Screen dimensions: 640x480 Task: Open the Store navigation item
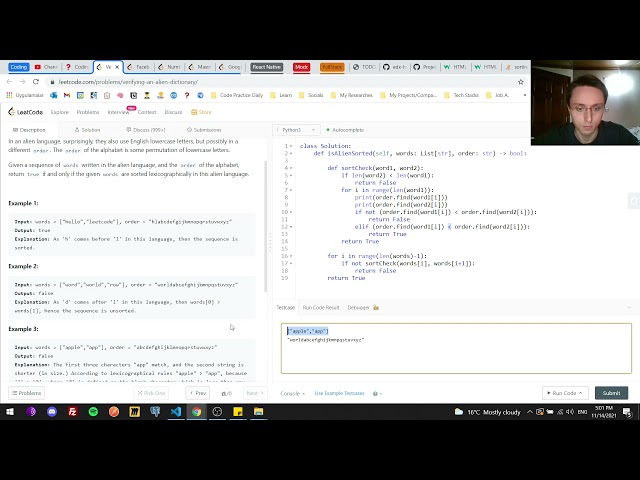[201, 112]
